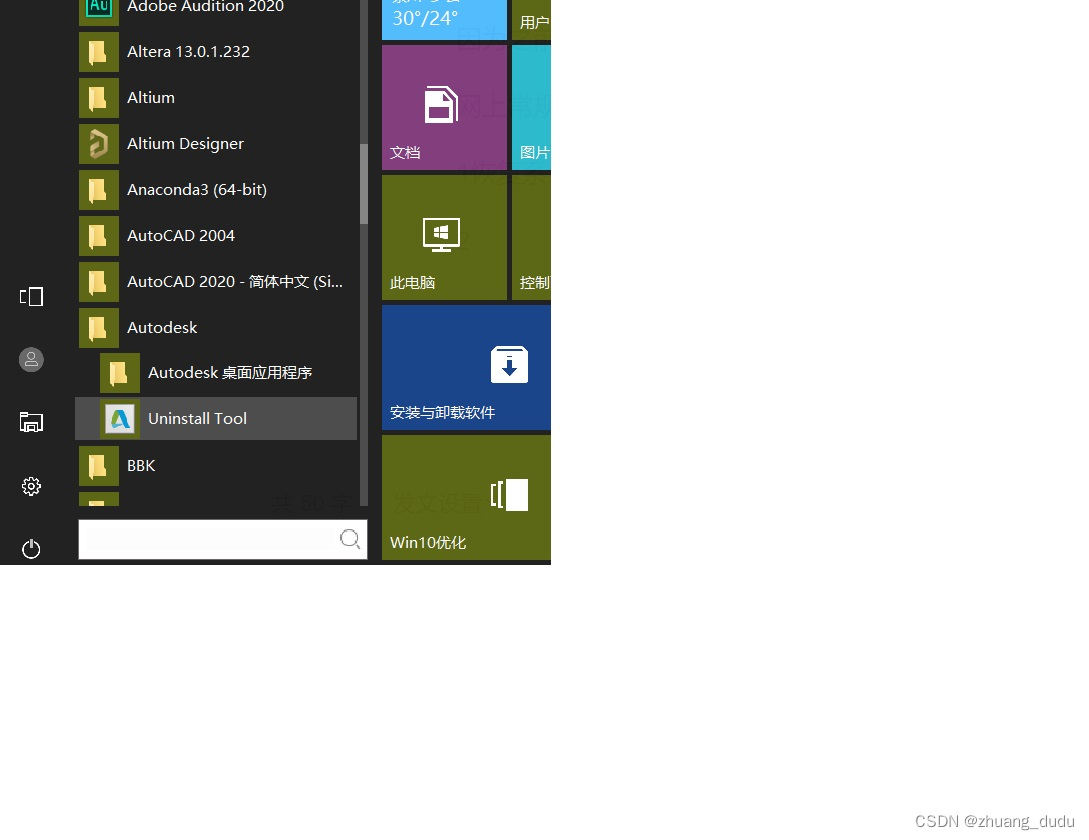
Task: Open the weather tile showing 30°/24°
Action: point(444,19)
